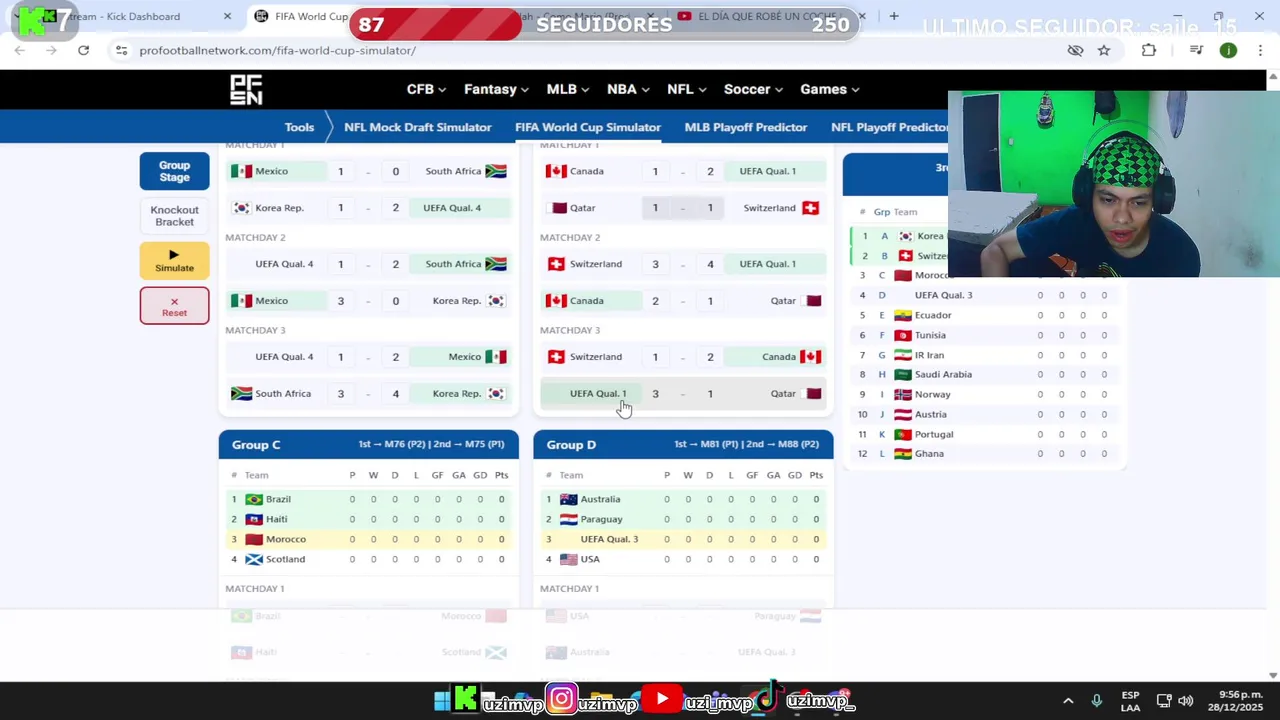Viewport: 1280px width, 720px height.
Task: Expand the NBA navigation dropdown
Action: pos(628,89)
